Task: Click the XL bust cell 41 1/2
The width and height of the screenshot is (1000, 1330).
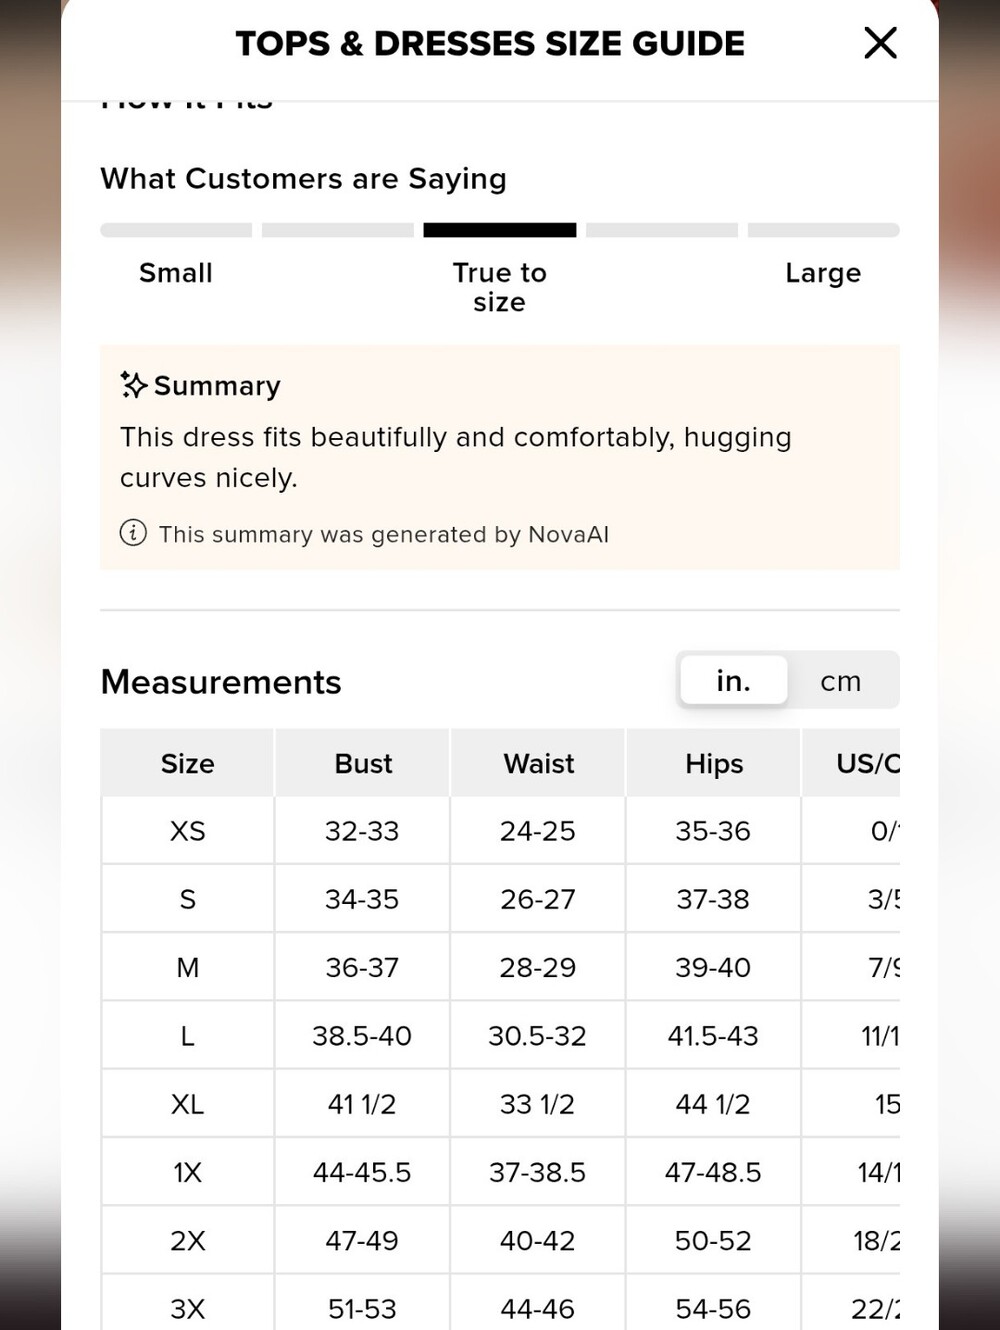Action: pyautogui.click(x=363, y=1104)
